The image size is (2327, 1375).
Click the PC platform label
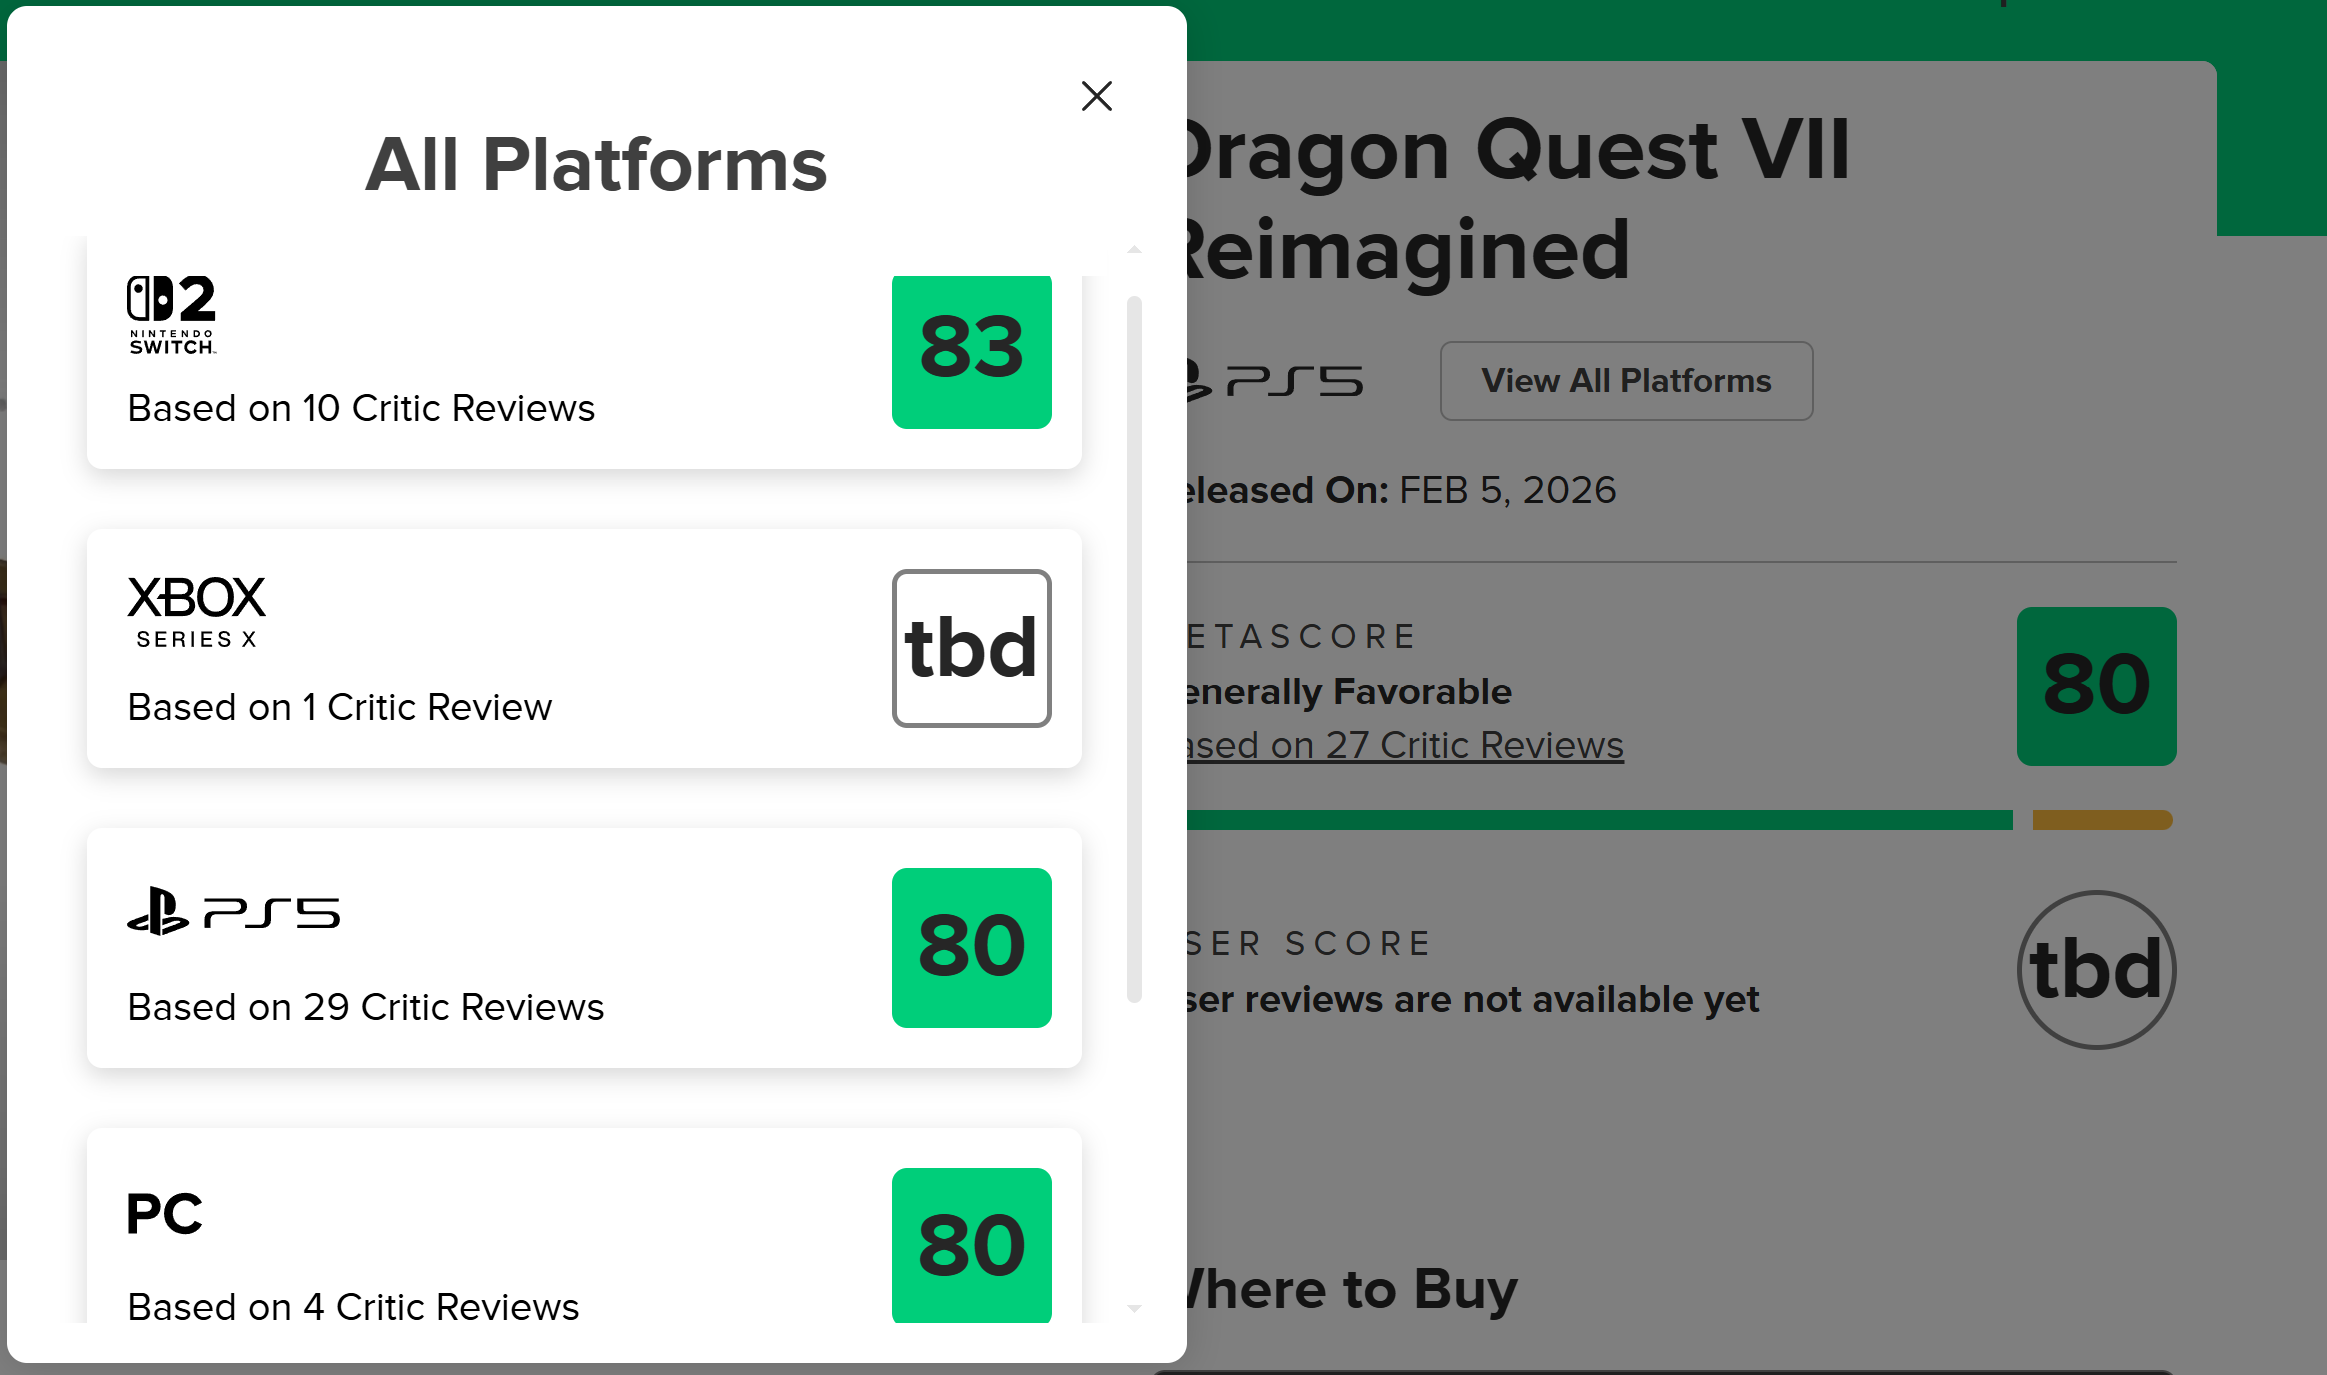click(x=165, y=1214)
